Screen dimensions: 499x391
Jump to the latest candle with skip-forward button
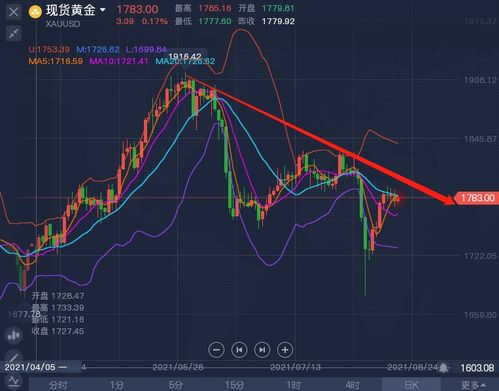point(262,350)
